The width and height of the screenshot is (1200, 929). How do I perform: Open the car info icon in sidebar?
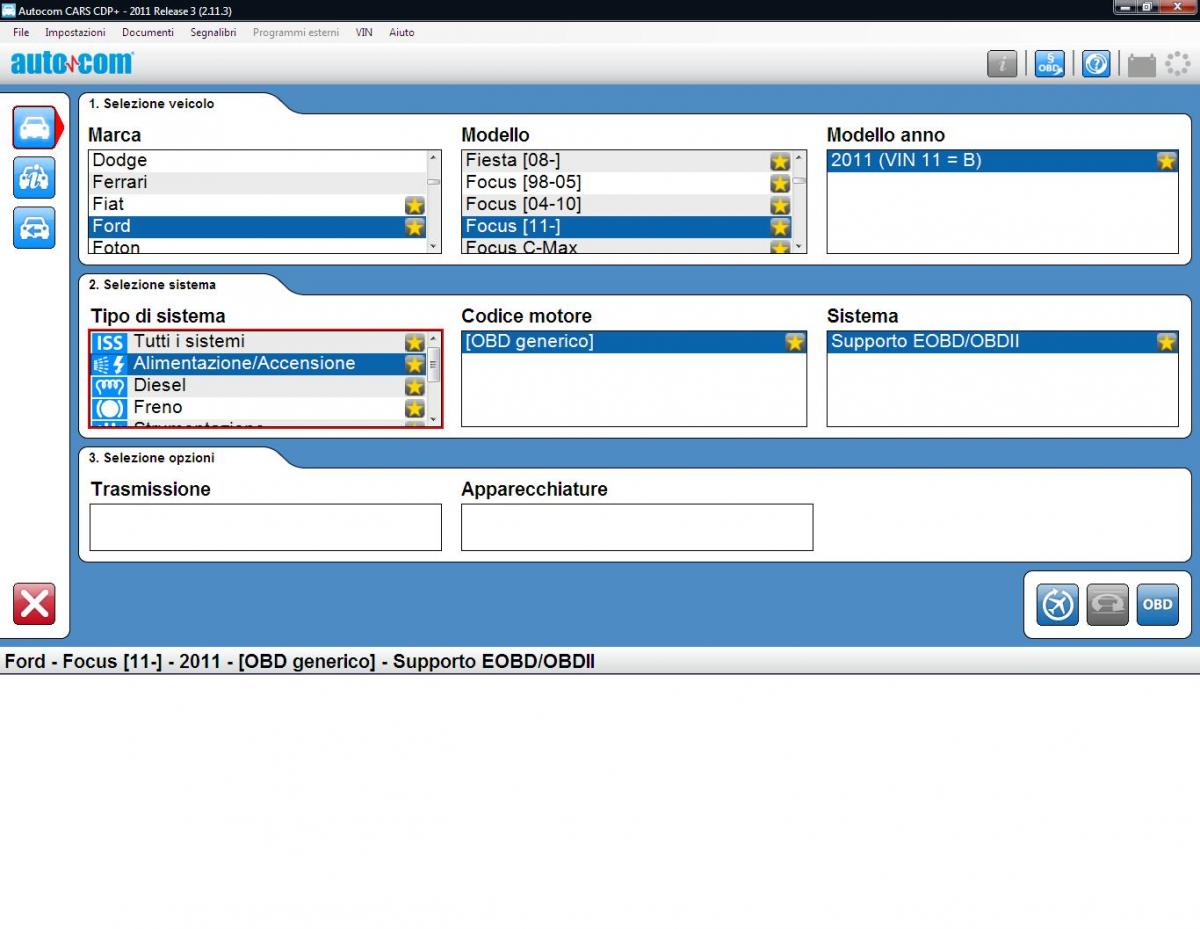[34, 177]
